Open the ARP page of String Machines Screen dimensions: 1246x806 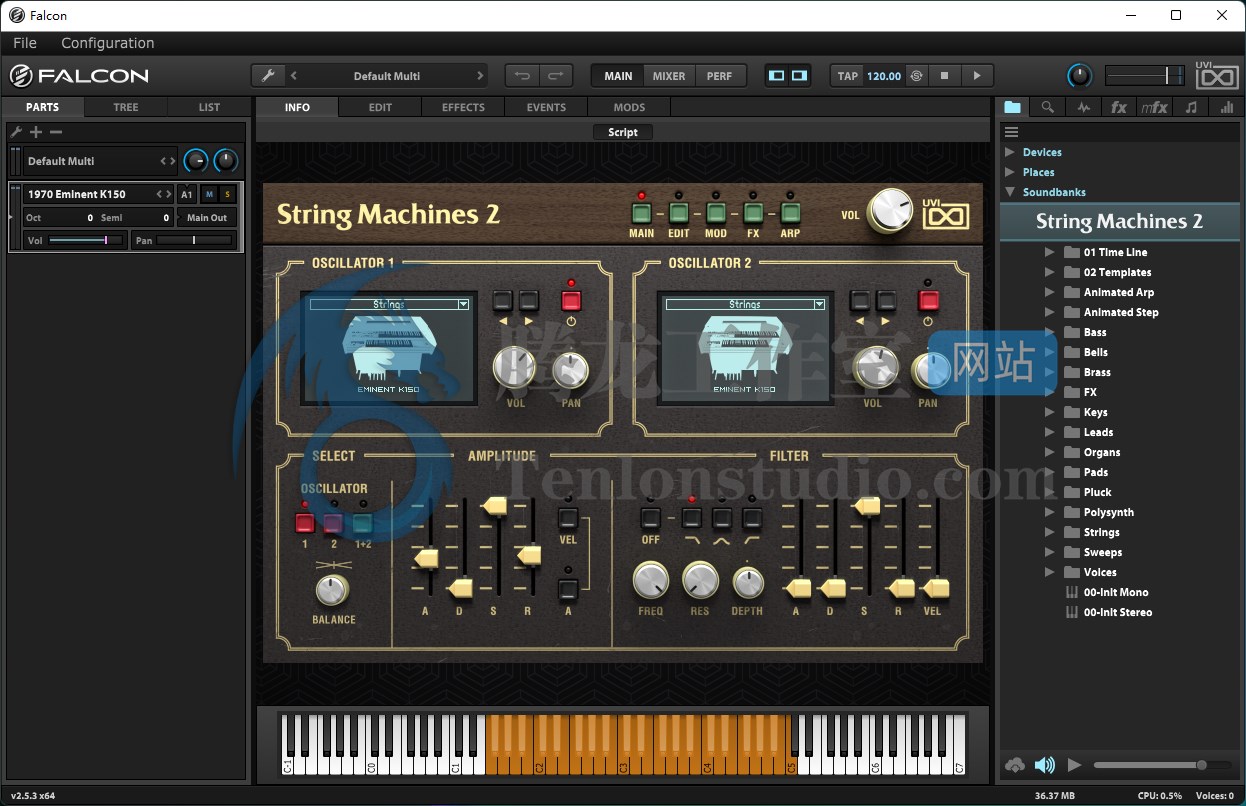[790, 213]
